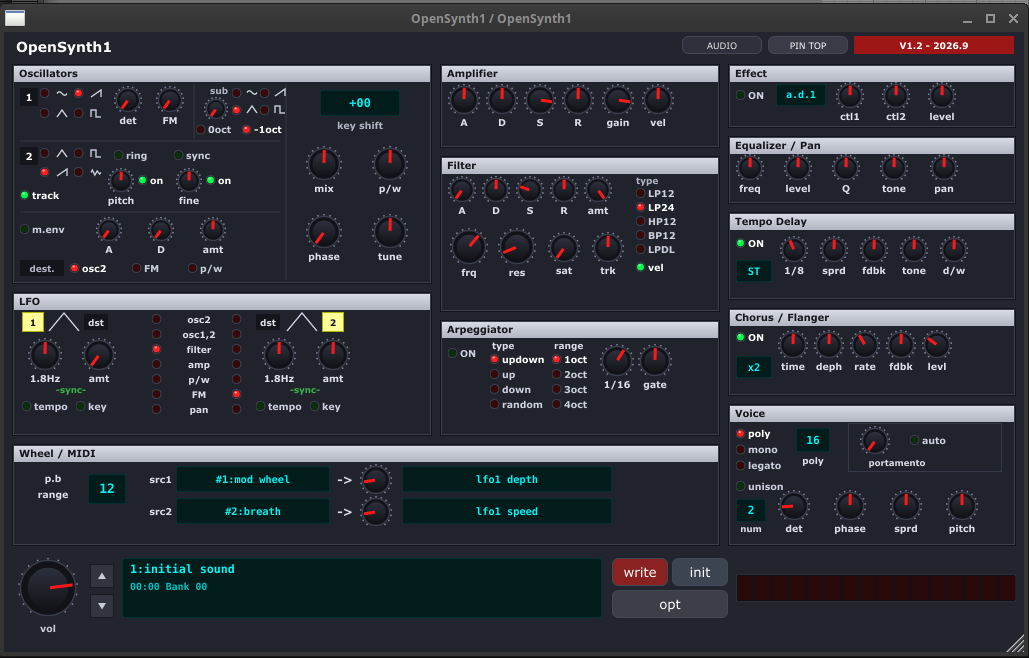The width and height of the screenshot is (1029, 658).
Task: Go to previous patch with up arrow
Action: [x=102, y=576]
